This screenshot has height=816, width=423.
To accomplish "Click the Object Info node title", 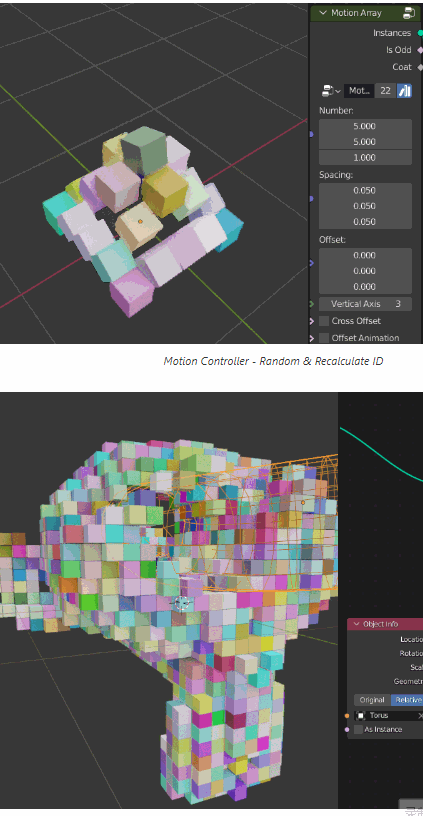I will click(381, 624).
